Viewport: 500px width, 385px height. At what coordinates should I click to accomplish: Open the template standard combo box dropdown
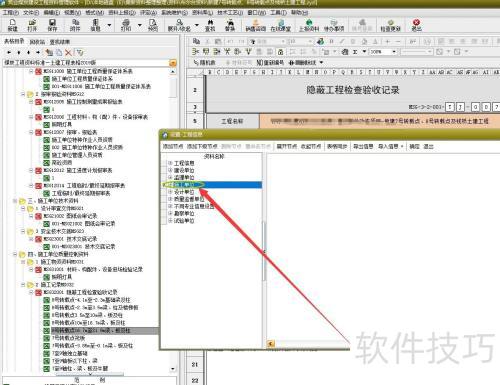coord(173,63)
